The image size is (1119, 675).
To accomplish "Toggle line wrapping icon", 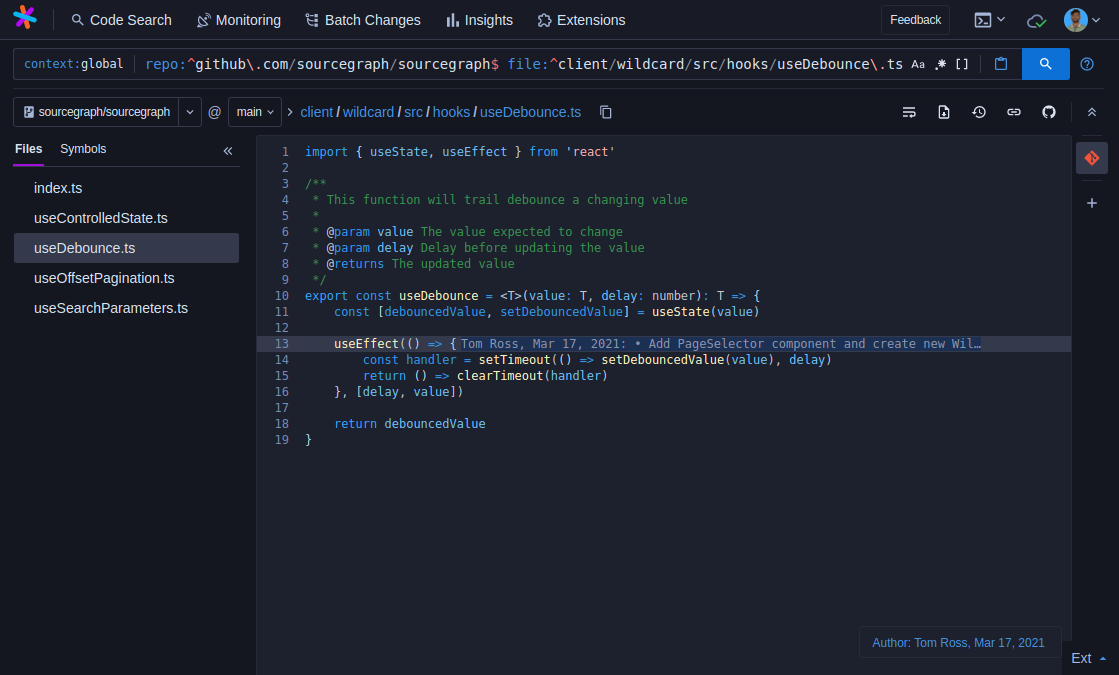I will coord(908,112).
